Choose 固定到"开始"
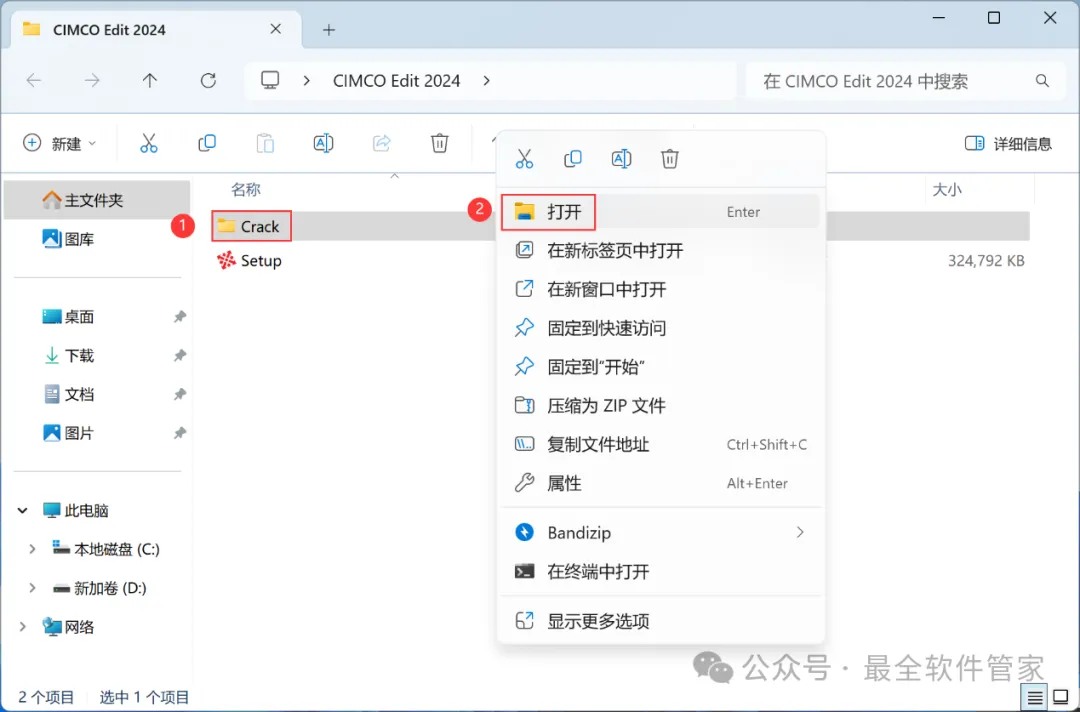 pos(661,366)
